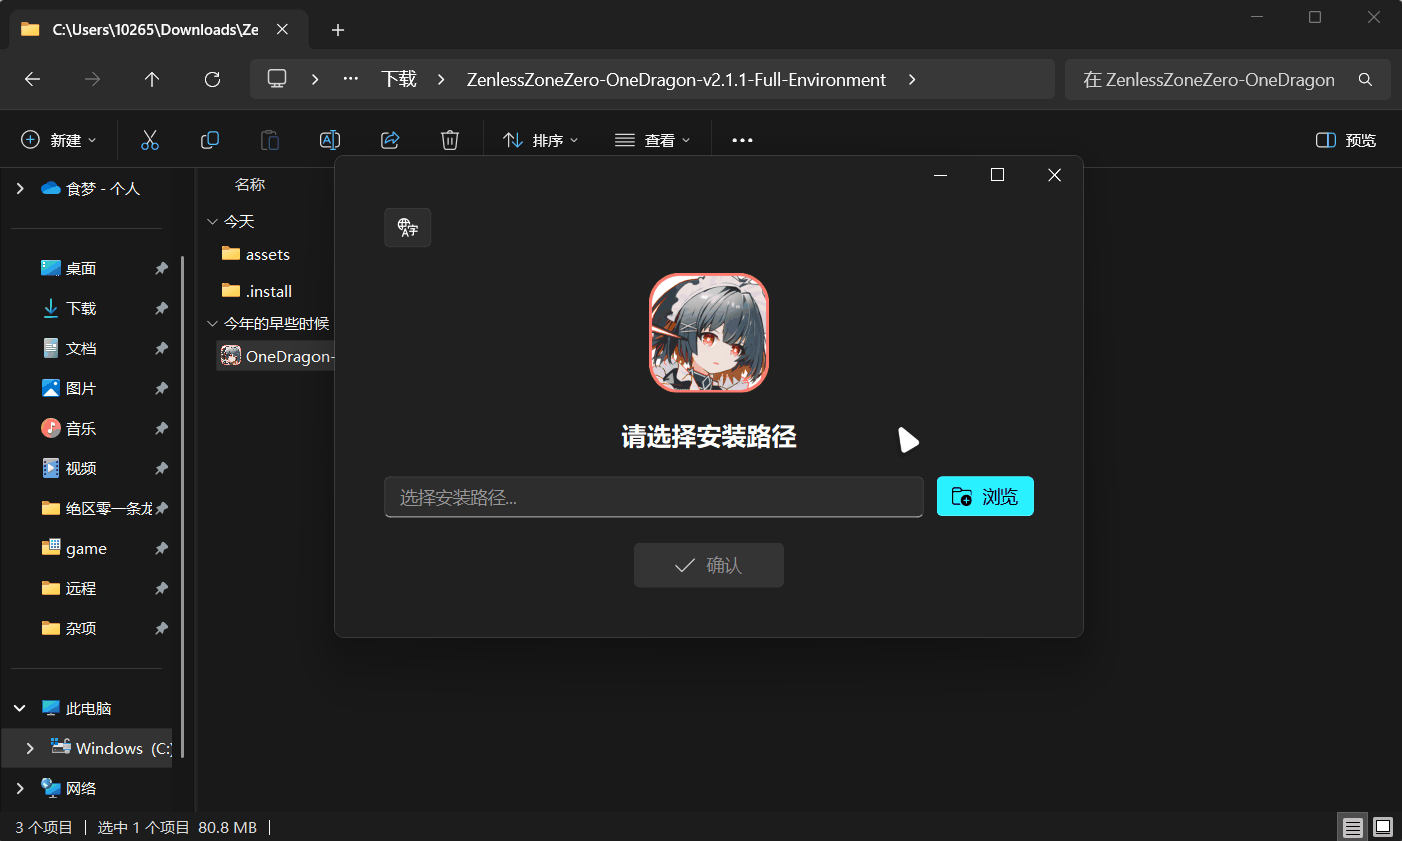Click the Paste icon in the toolbar
Viewport: 1402px width, 841px height.
click(x=270, y=140)
